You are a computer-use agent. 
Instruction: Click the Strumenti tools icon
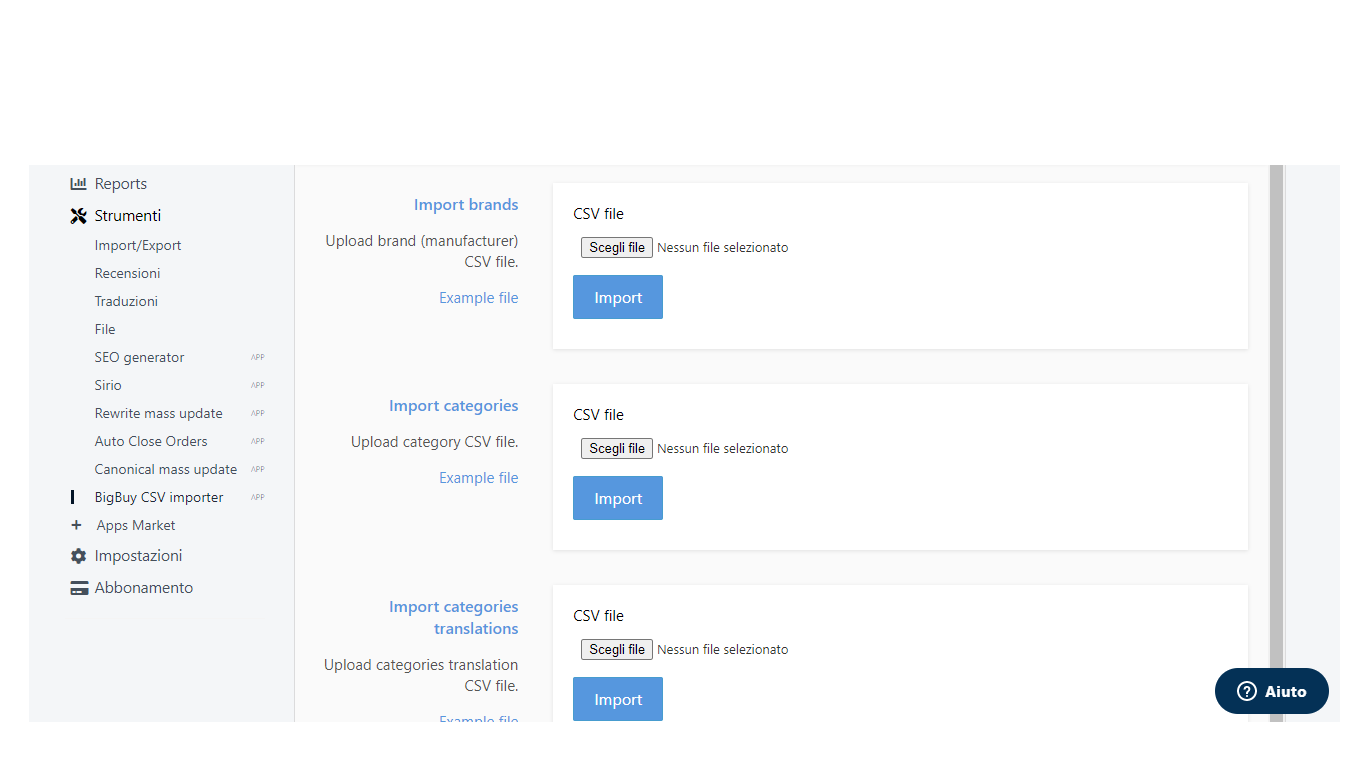[x=78, y=216]
